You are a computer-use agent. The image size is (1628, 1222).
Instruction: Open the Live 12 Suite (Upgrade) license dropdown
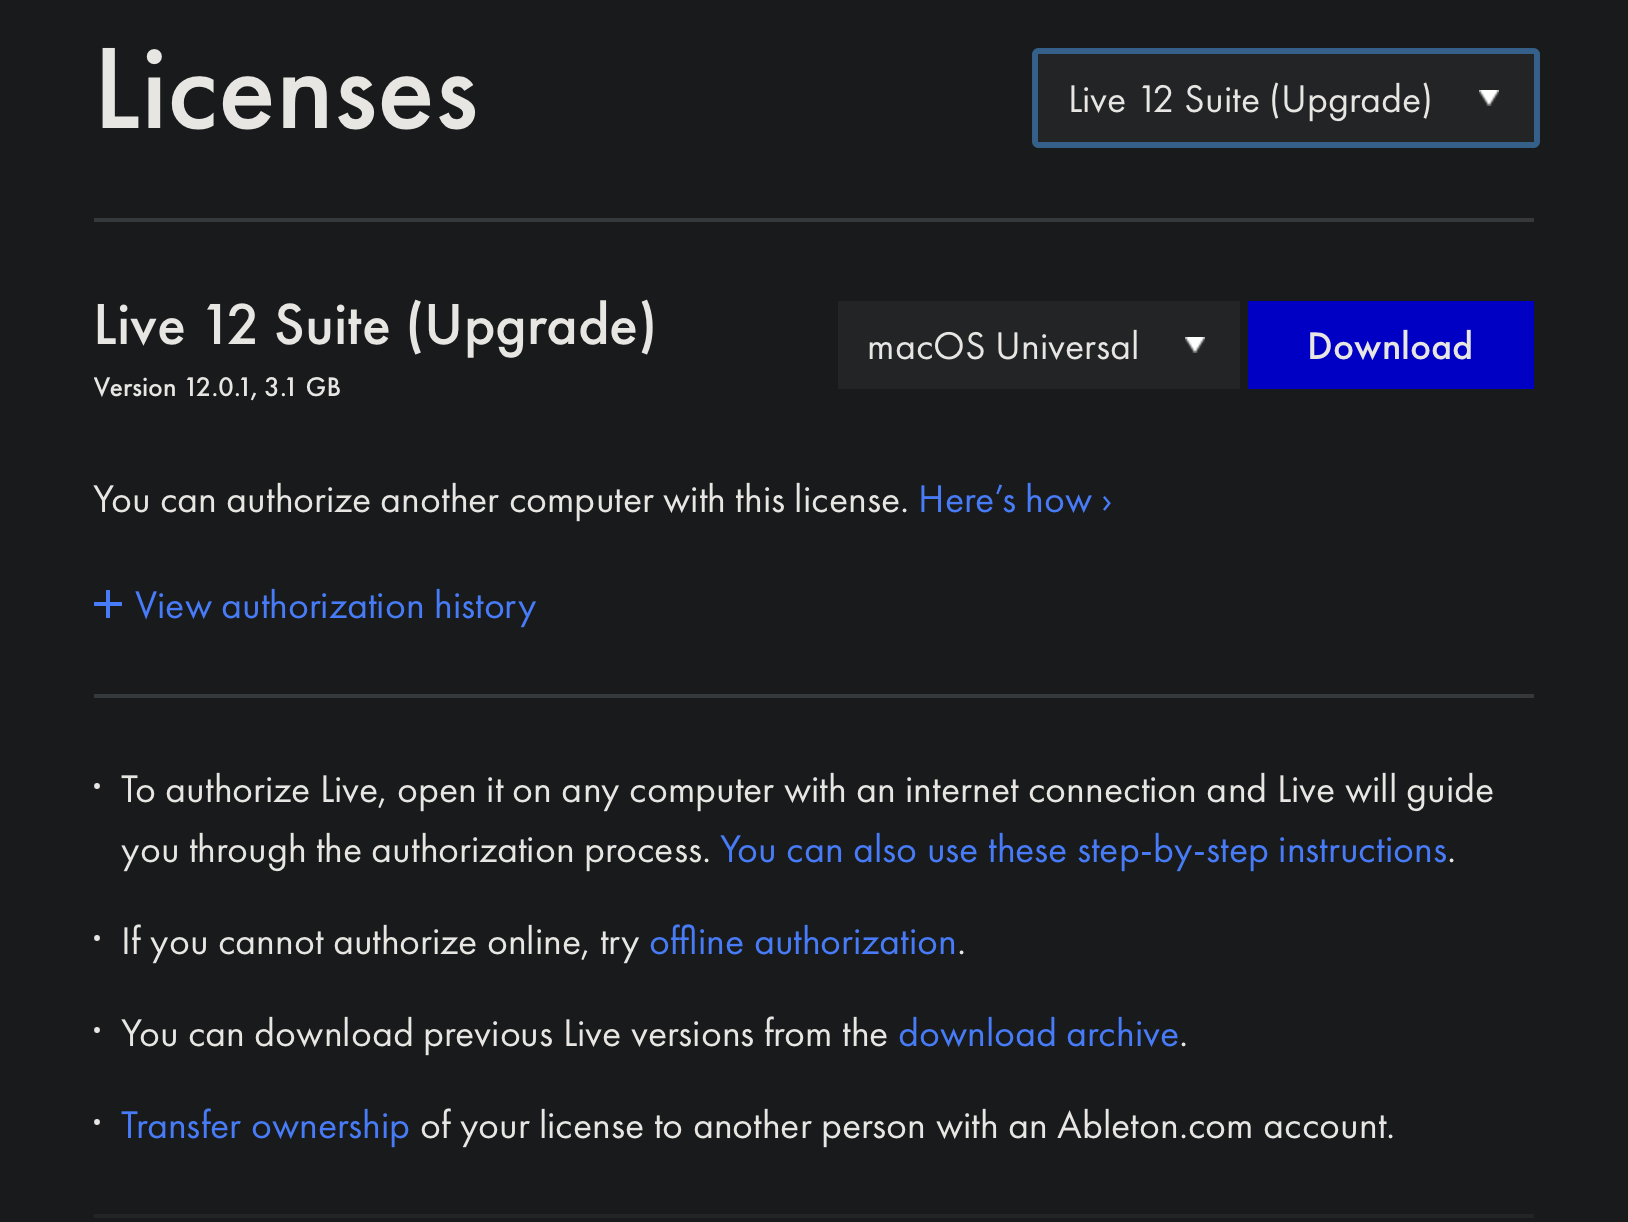1285,98
